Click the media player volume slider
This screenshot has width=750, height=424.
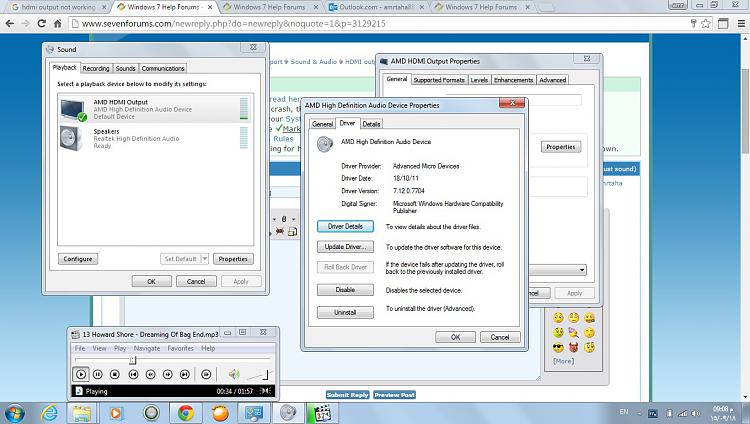pos(260,375)
